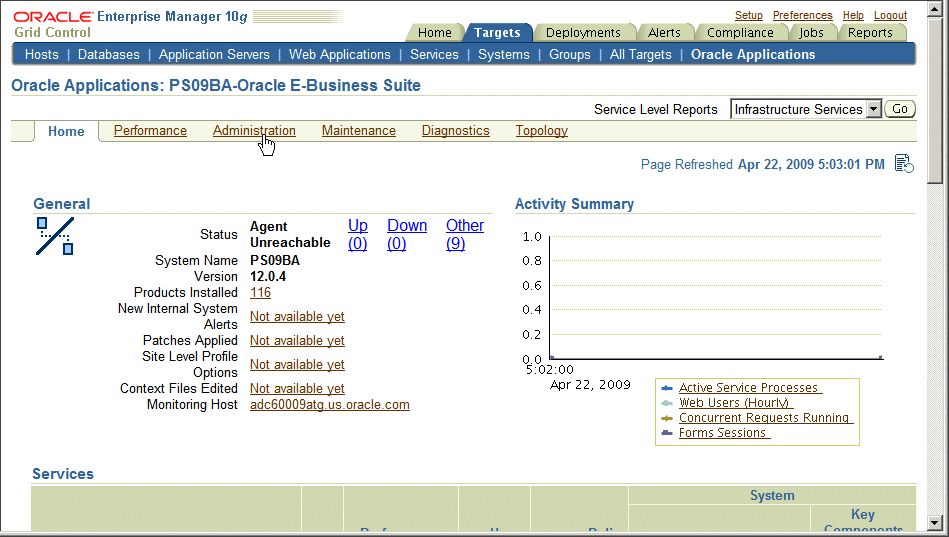Click Not available yet for Context Files Edited
This screenshot has height=537, width=949.
click(x=297, y=389)
